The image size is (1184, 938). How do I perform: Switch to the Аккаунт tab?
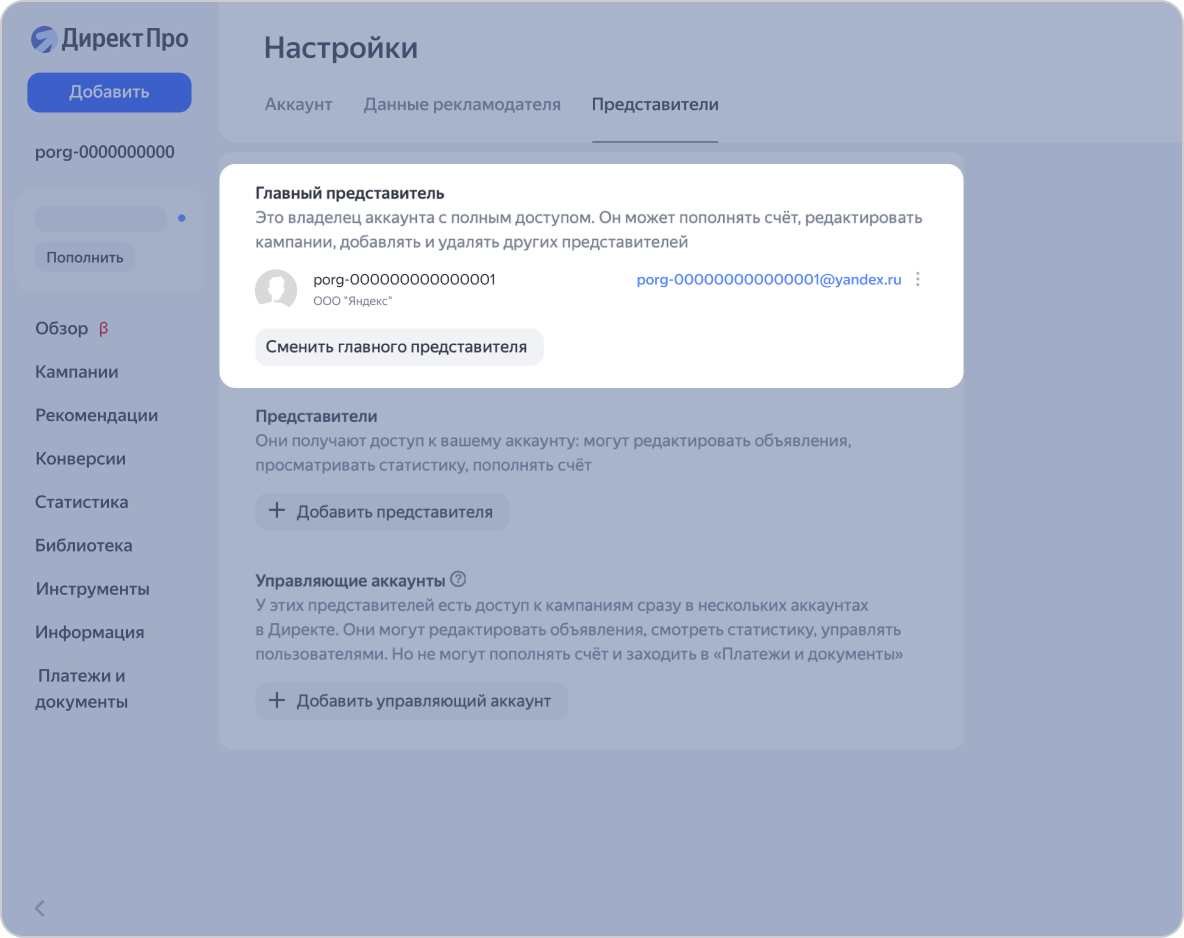point(298,104)
